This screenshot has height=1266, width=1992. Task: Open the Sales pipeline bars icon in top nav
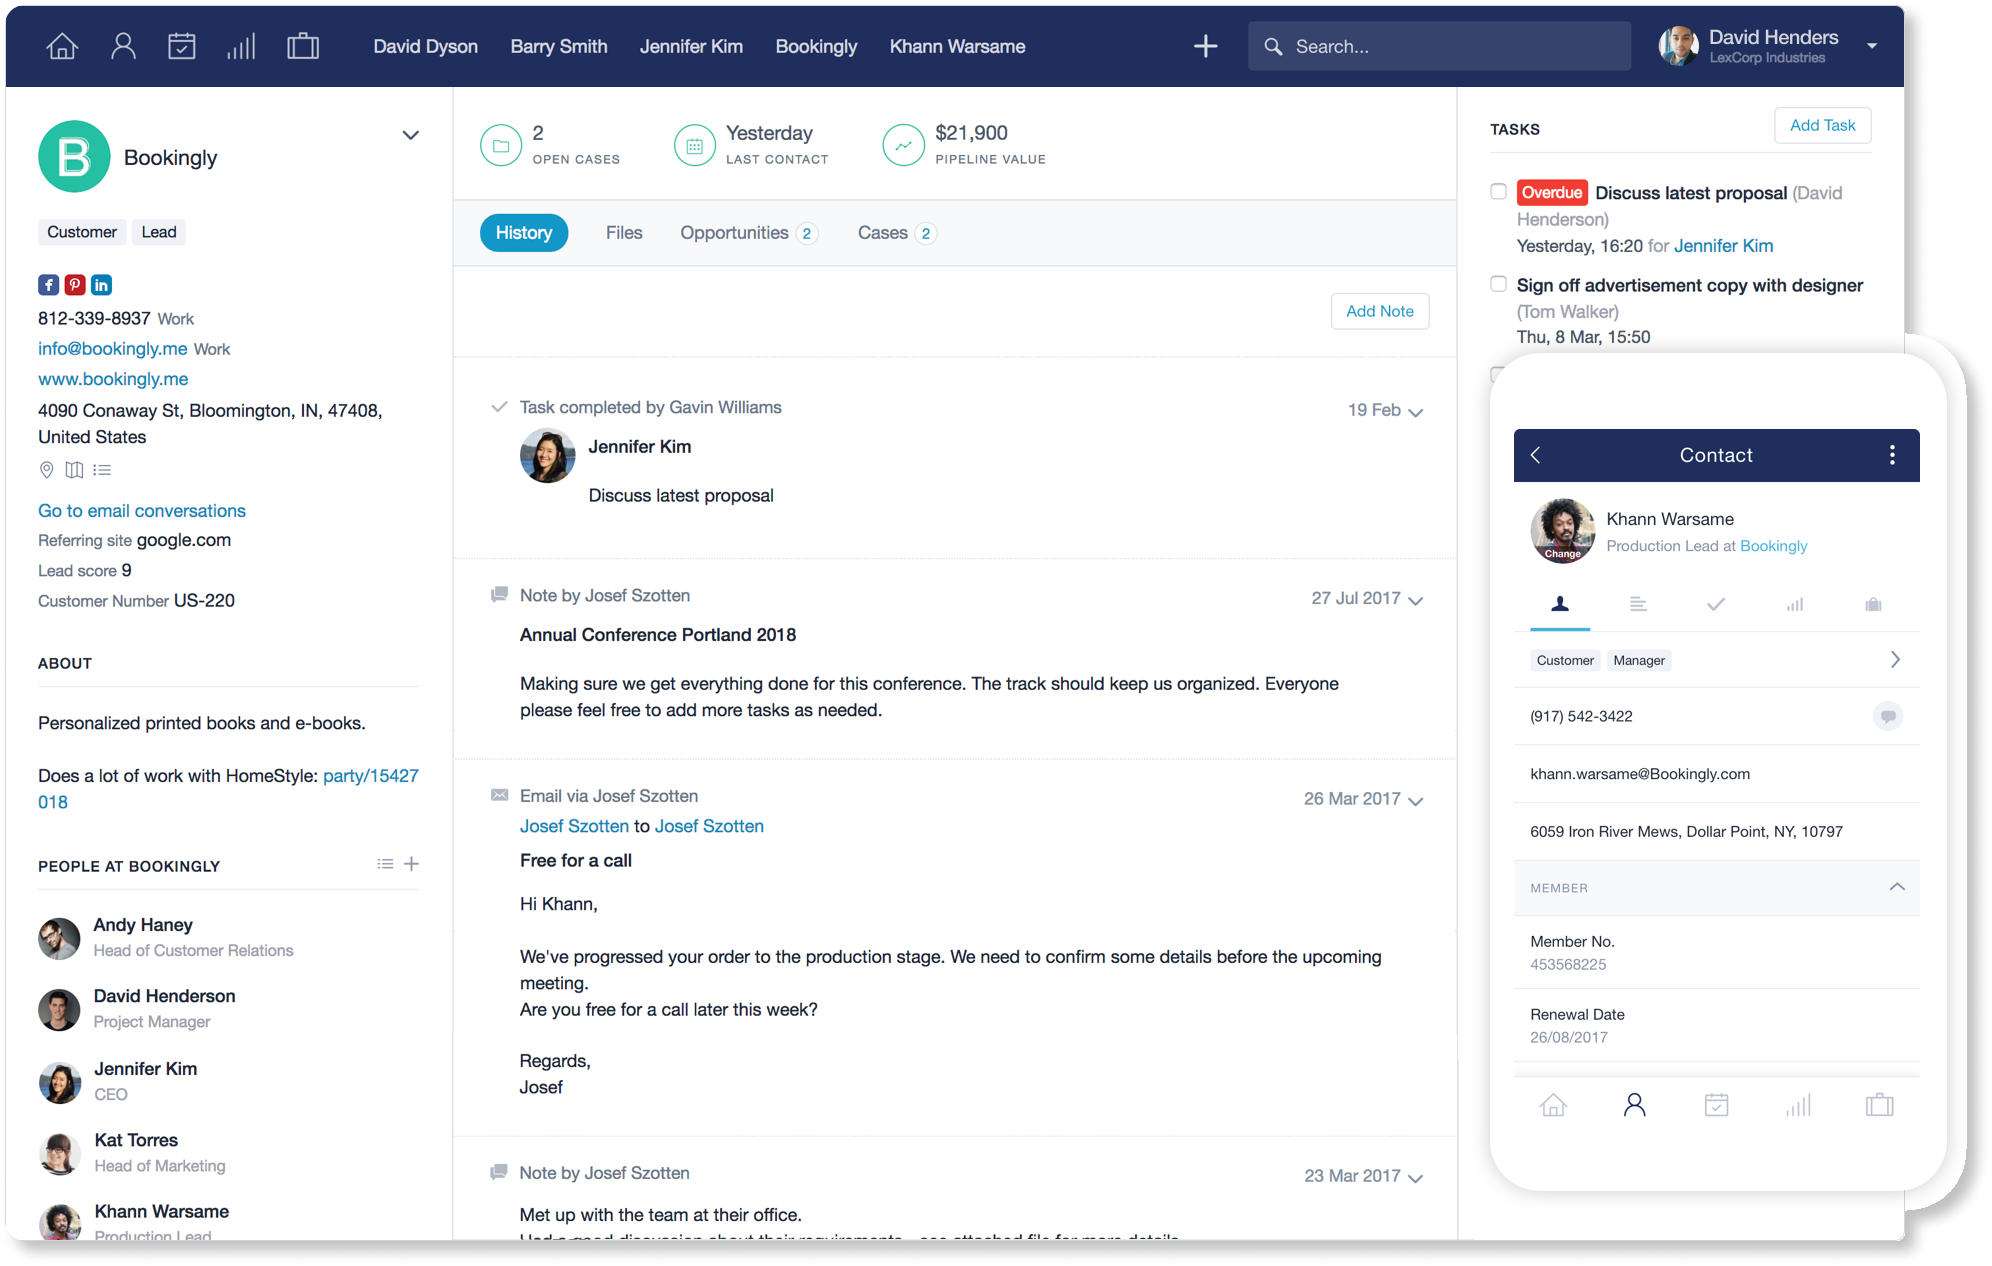click(241, 46)
